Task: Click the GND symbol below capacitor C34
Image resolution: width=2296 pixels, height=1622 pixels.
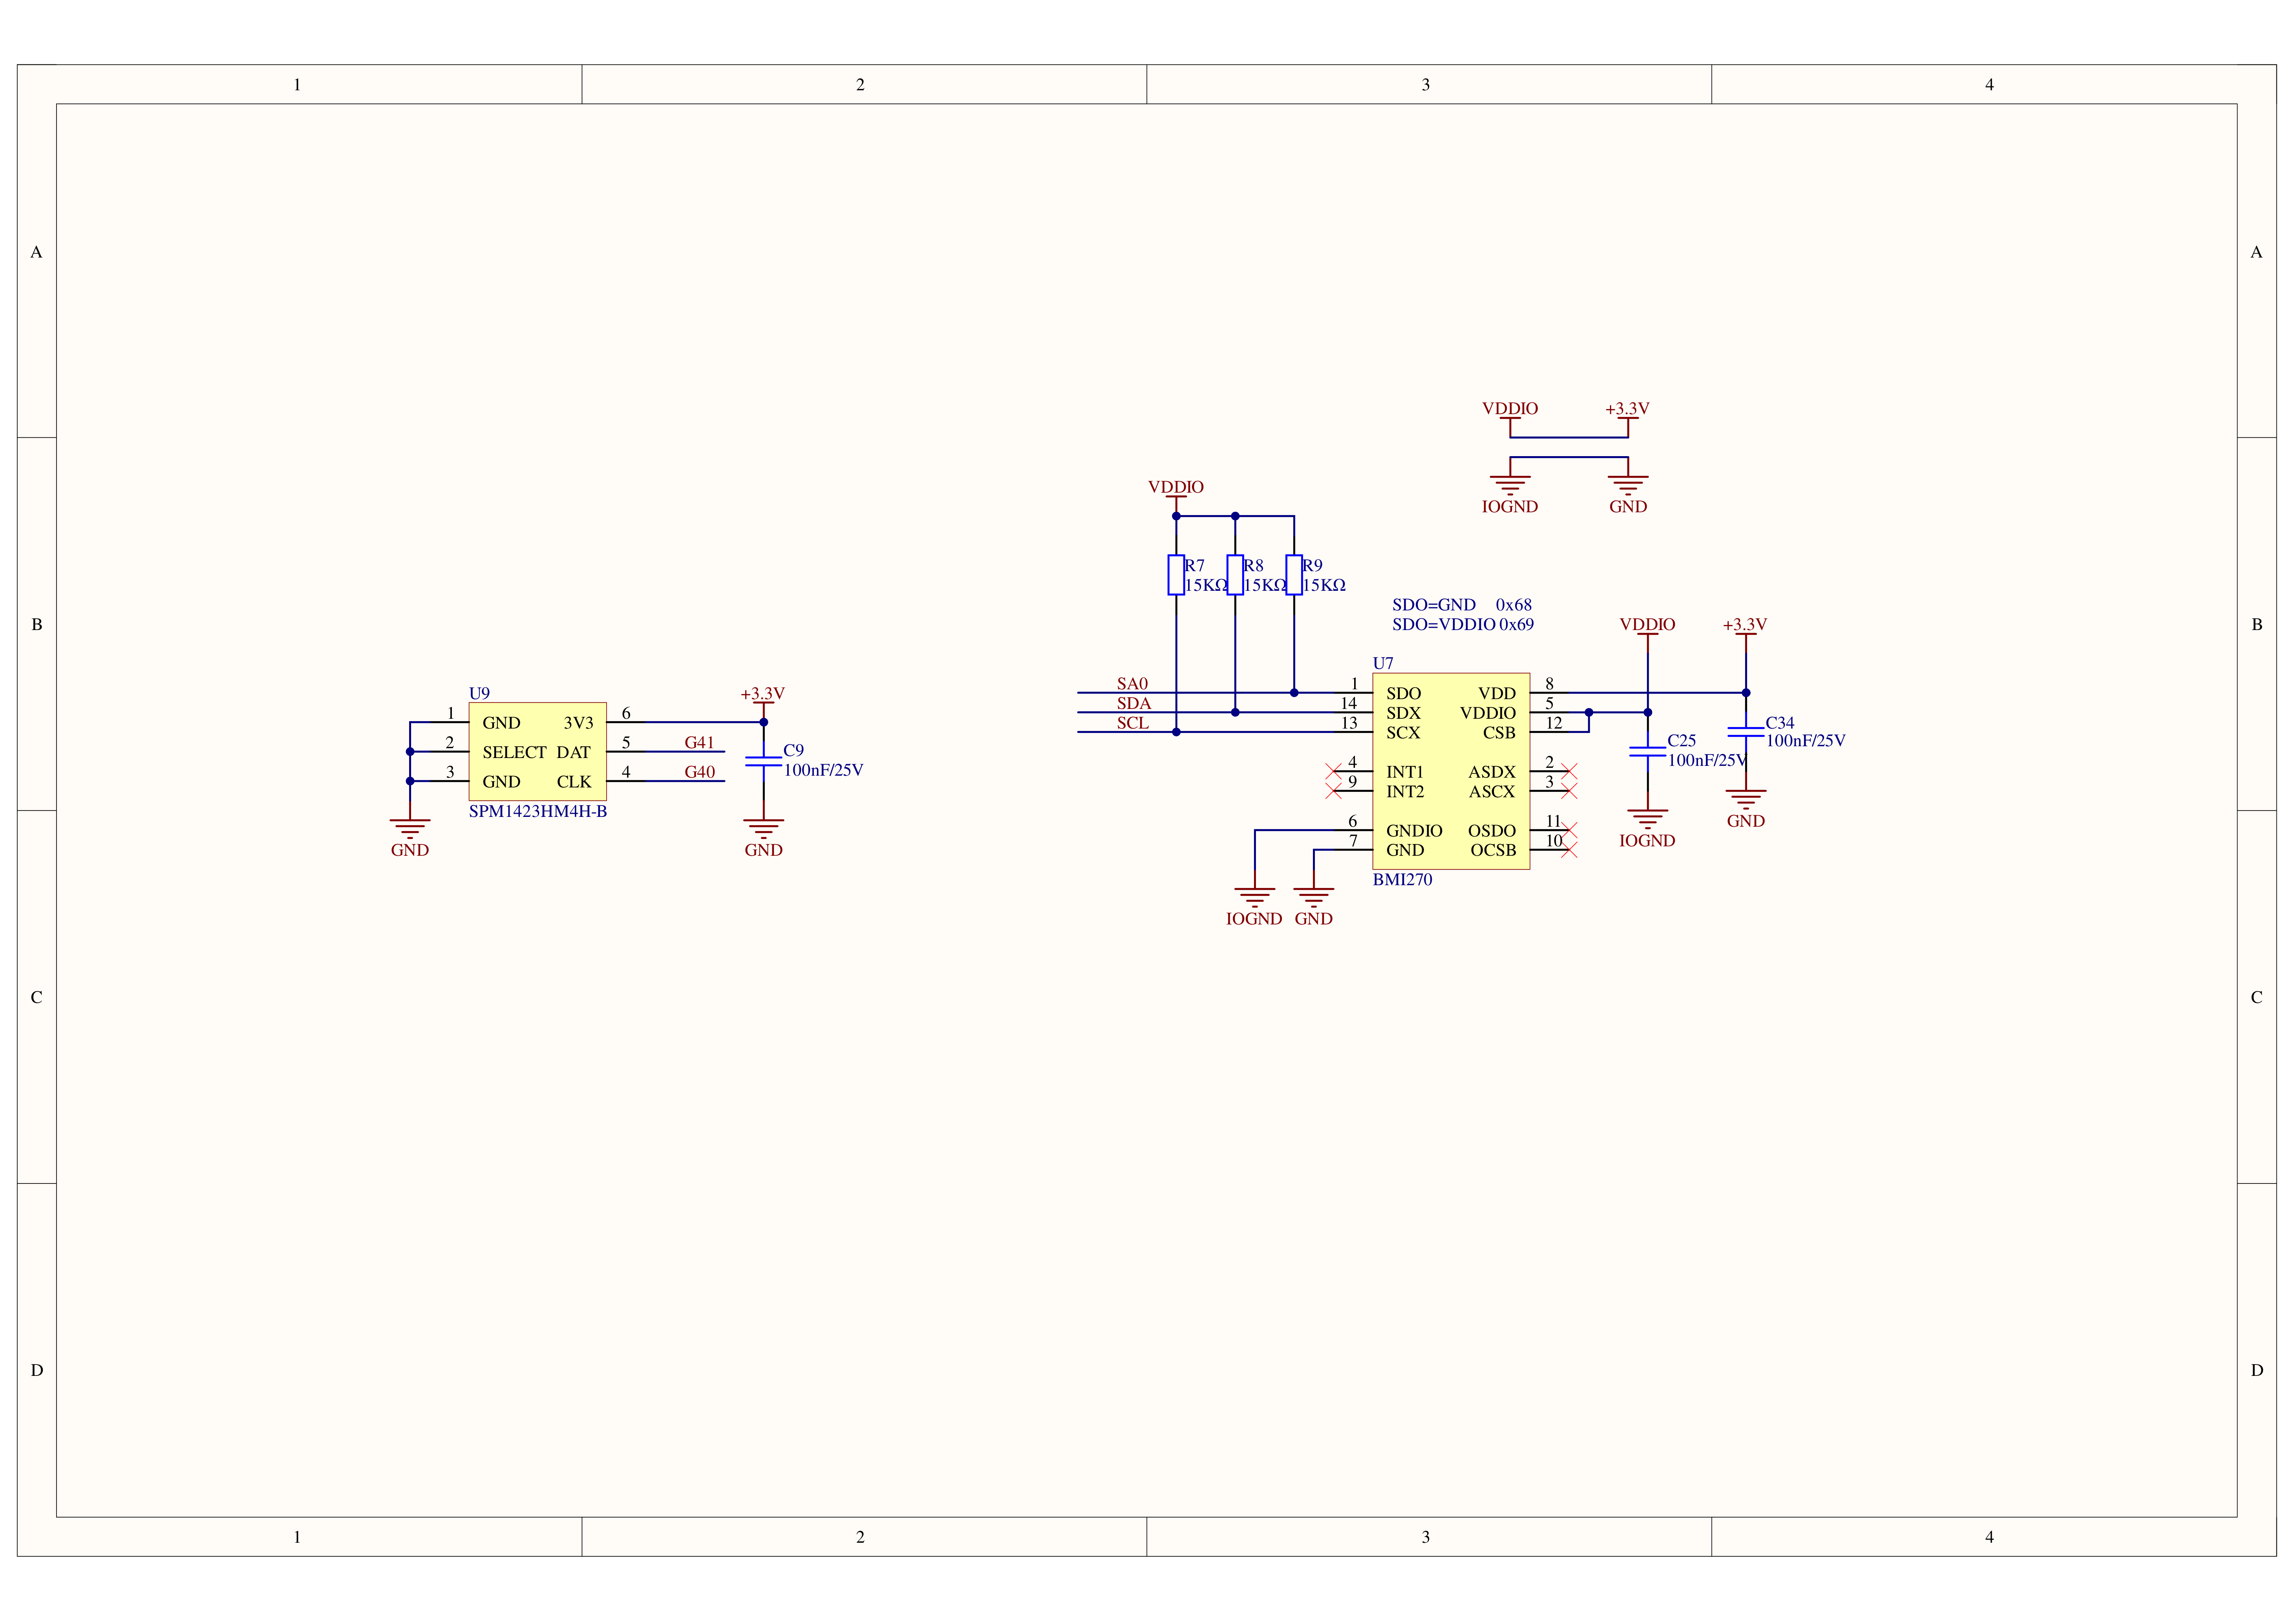Action: (x=1746, y=808)
